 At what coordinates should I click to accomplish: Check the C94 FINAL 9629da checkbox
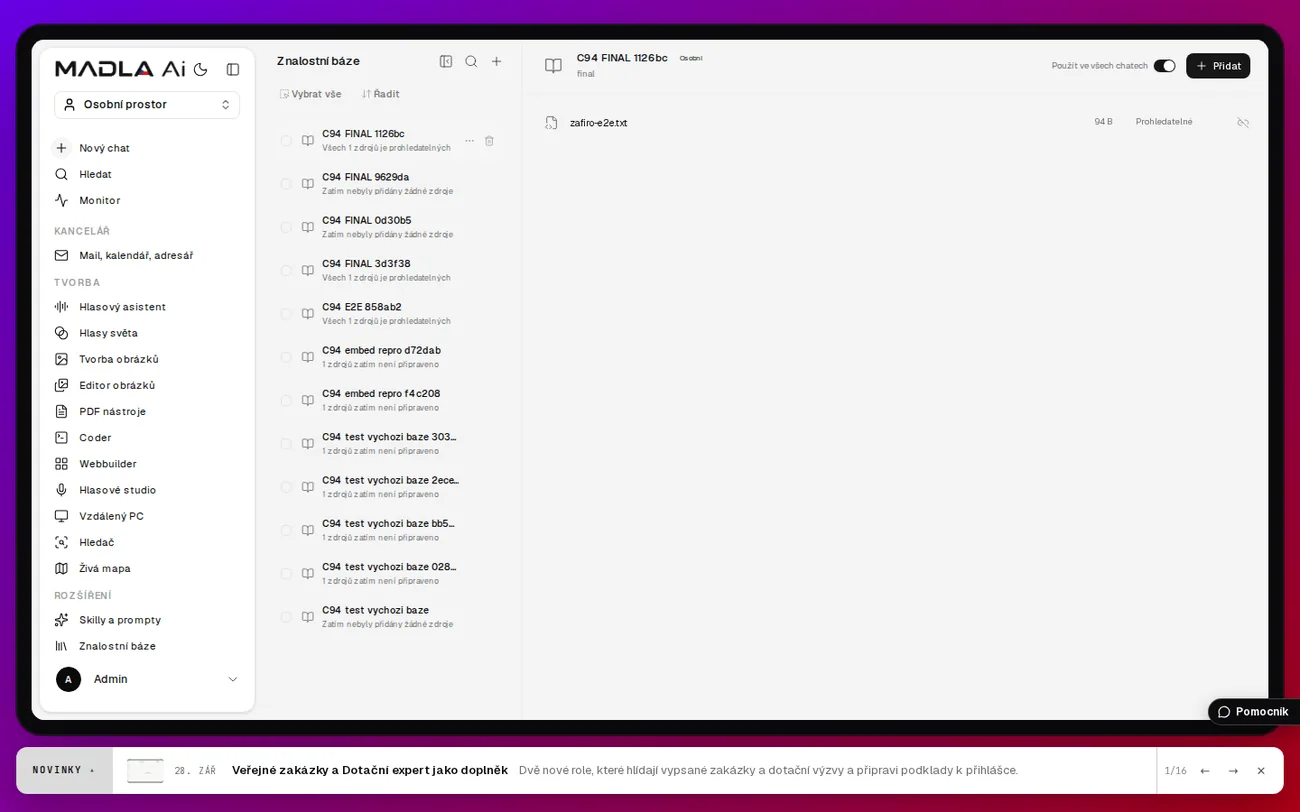[x=286, y=184]
